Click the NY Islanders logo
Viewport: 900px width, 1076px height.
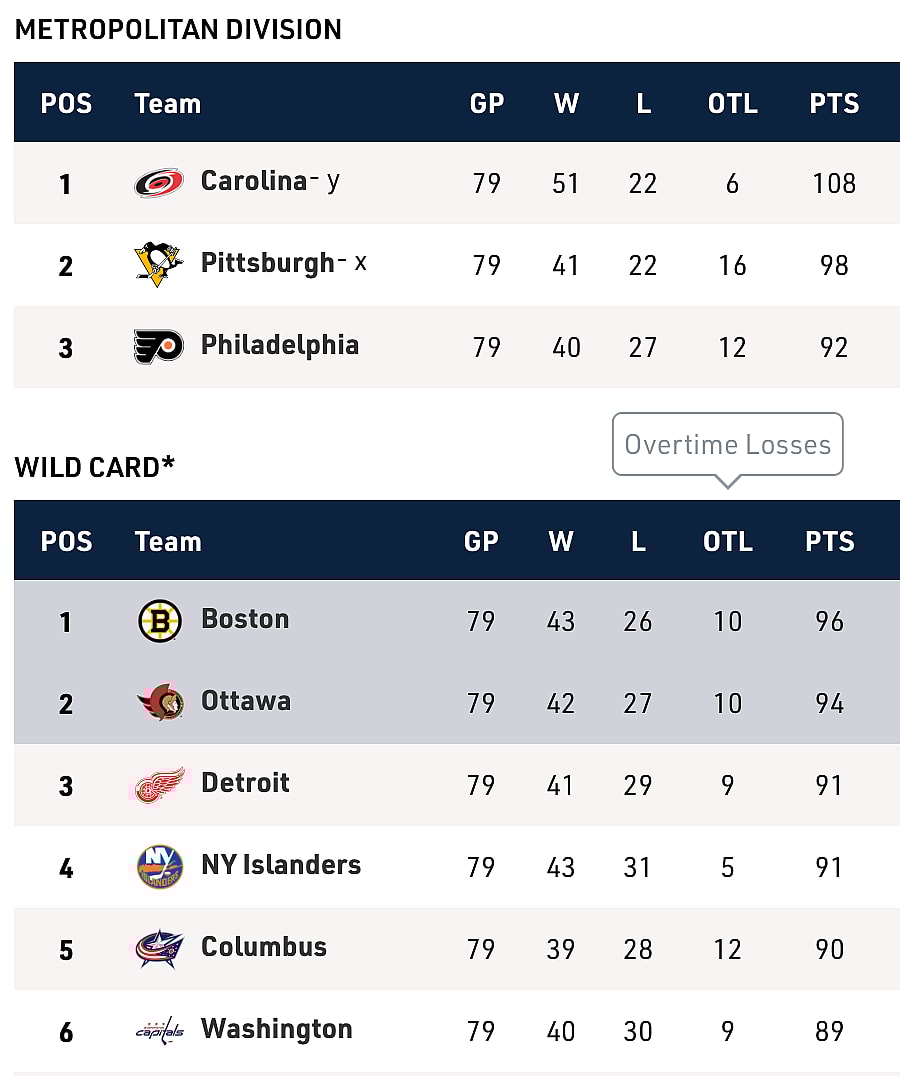[159, 867]
